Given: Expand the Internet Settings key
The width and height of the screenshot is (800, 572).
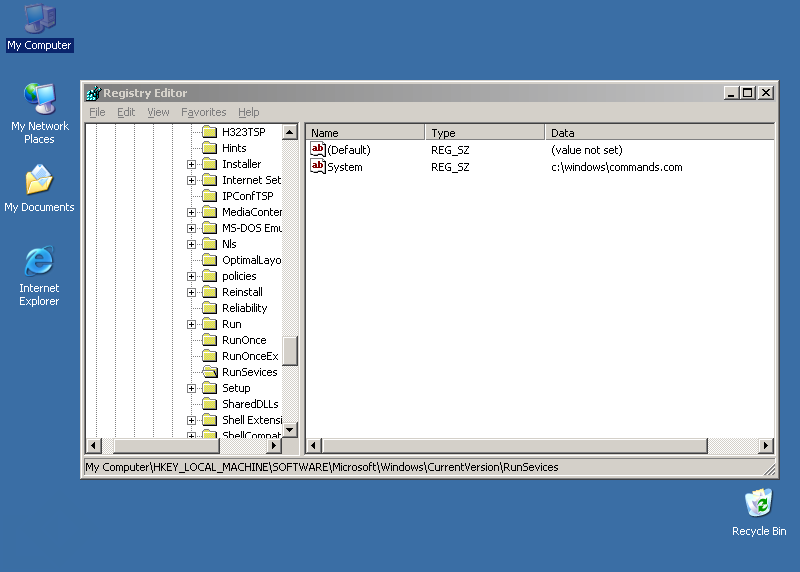Looking at the screenshot, I should click(x=191, y=180).
